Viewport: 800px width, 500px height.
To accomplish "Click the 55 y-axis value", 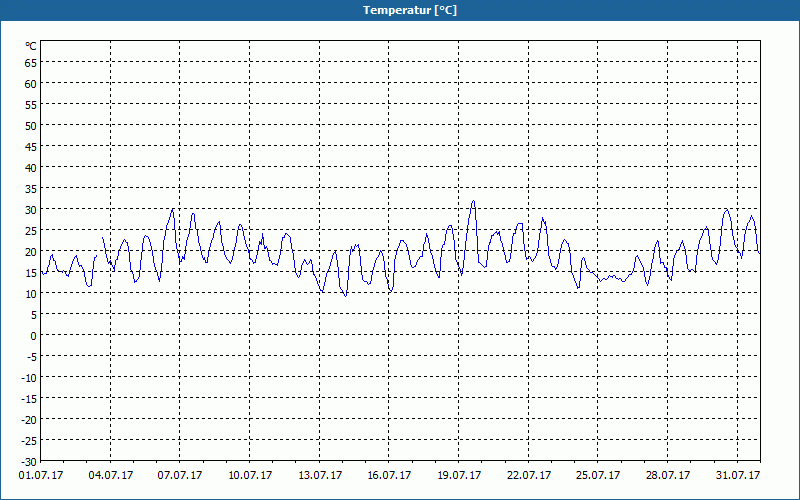I will [31, 105].
